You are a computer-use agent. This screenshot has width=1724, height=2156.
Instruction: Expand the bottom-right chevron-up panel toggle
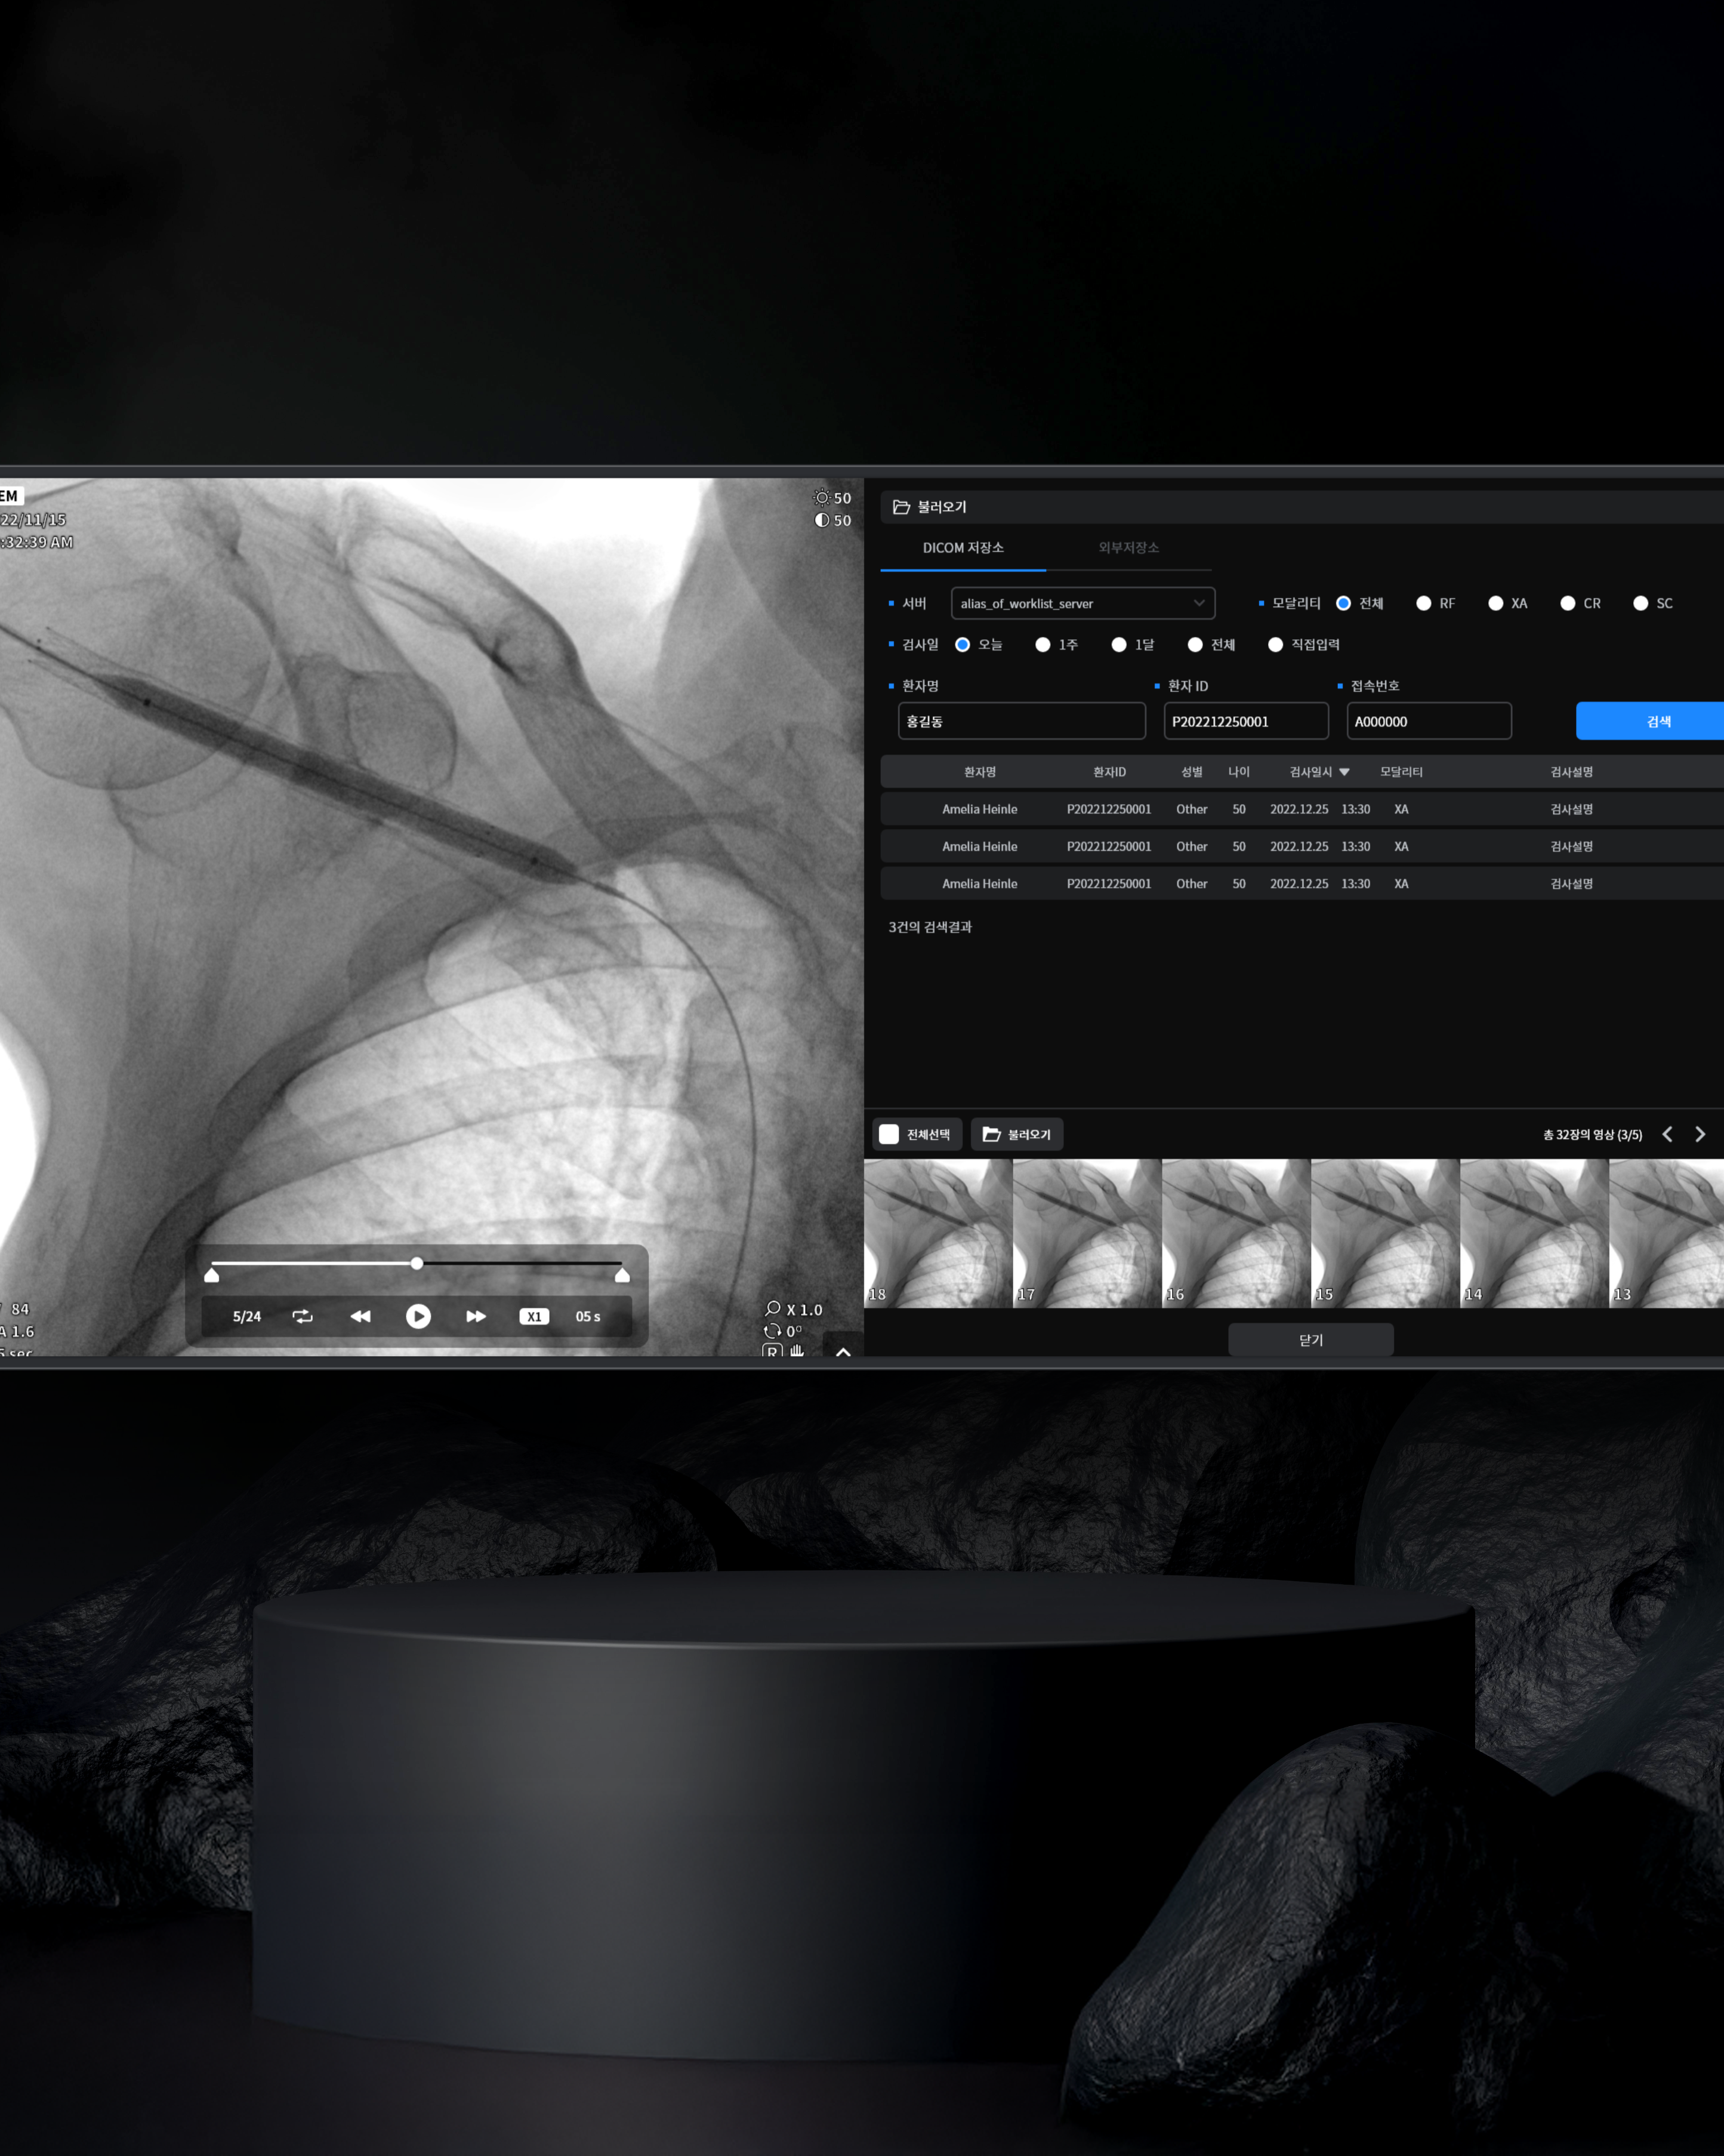coord(843,1351)
